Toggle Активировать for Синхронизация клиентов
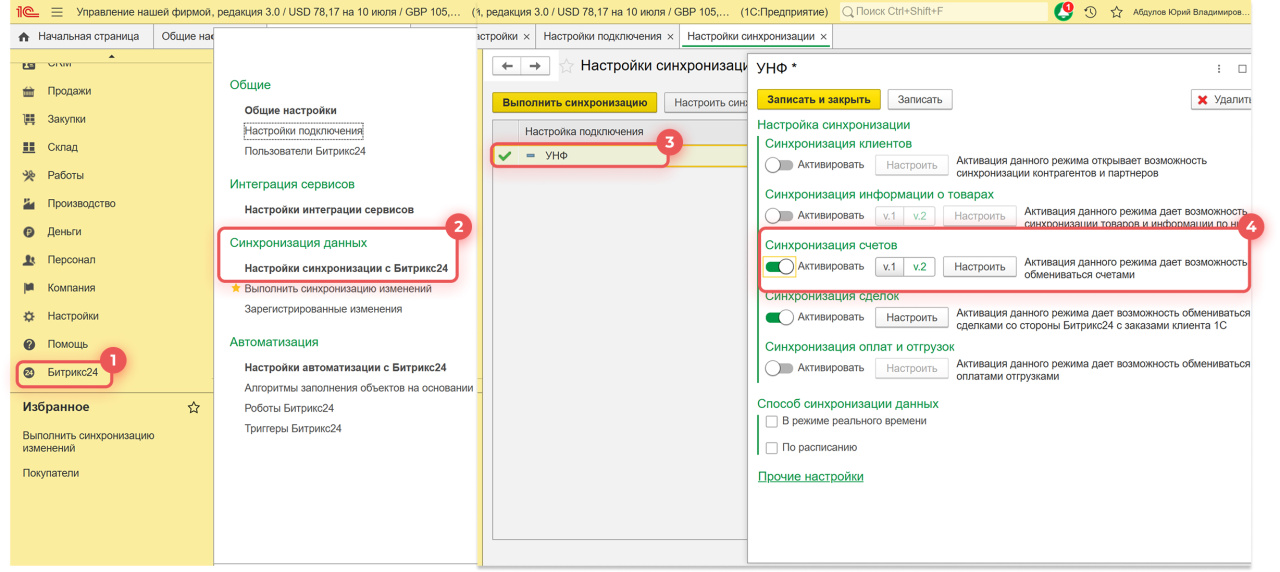This screenshot has width=1280, height=572. (779, 165)
